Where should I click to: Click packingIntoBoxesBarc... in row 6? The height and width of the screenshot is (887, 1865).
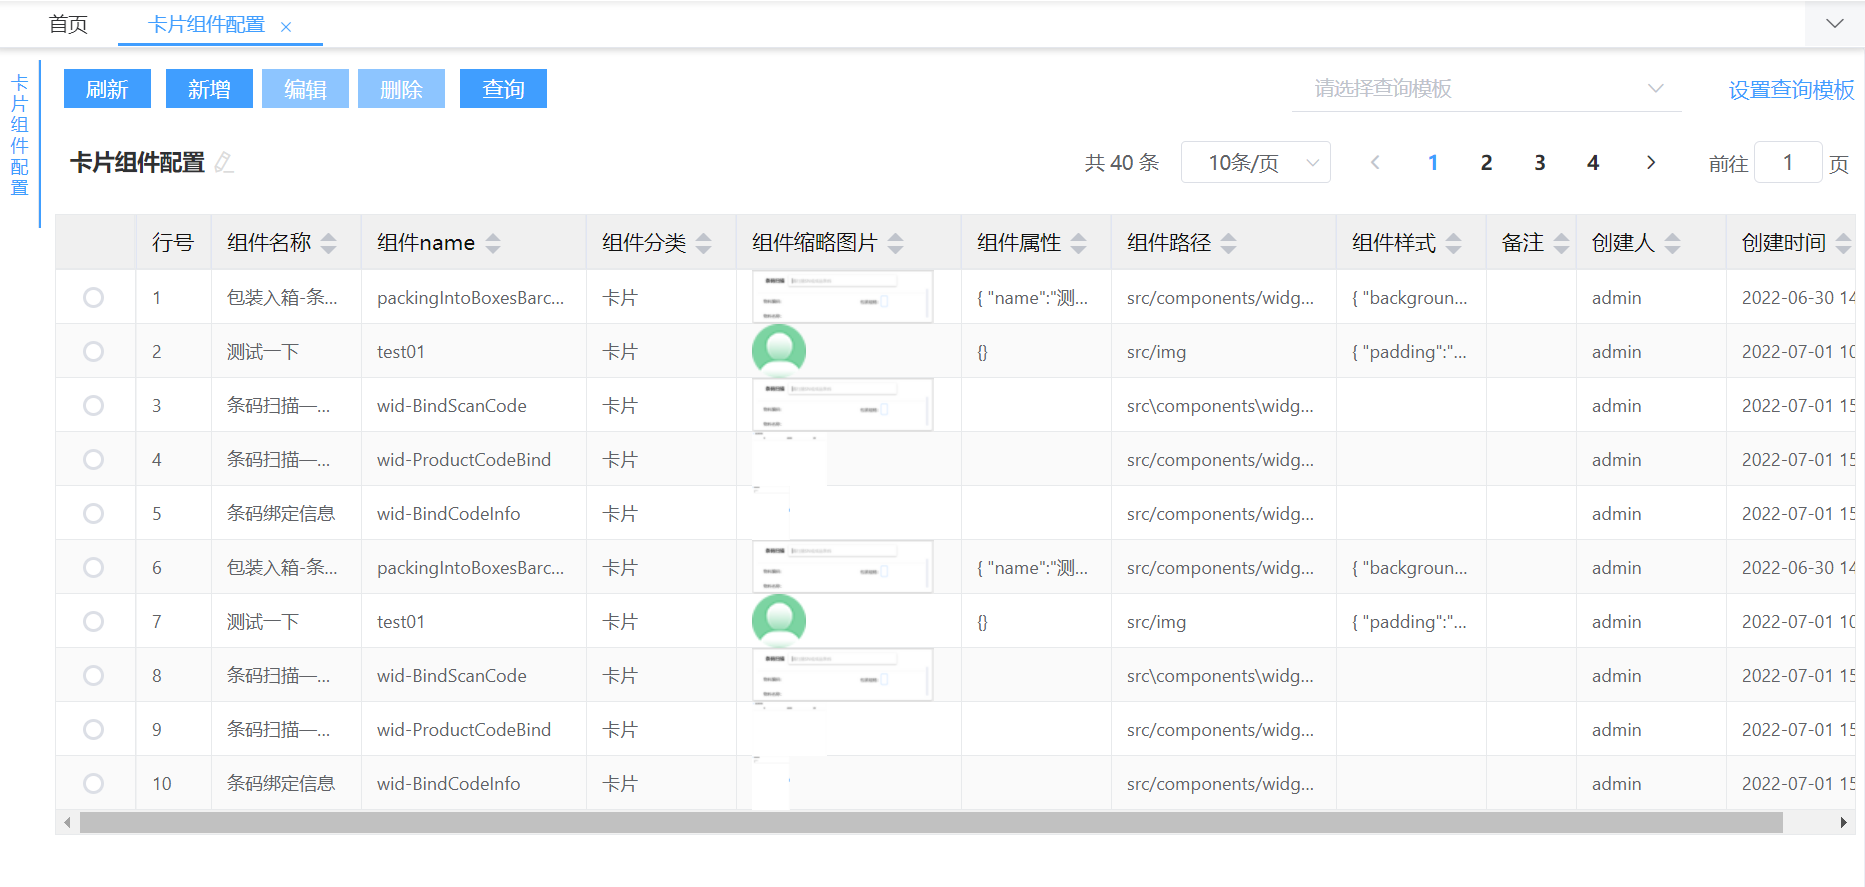tap(471, 567)
